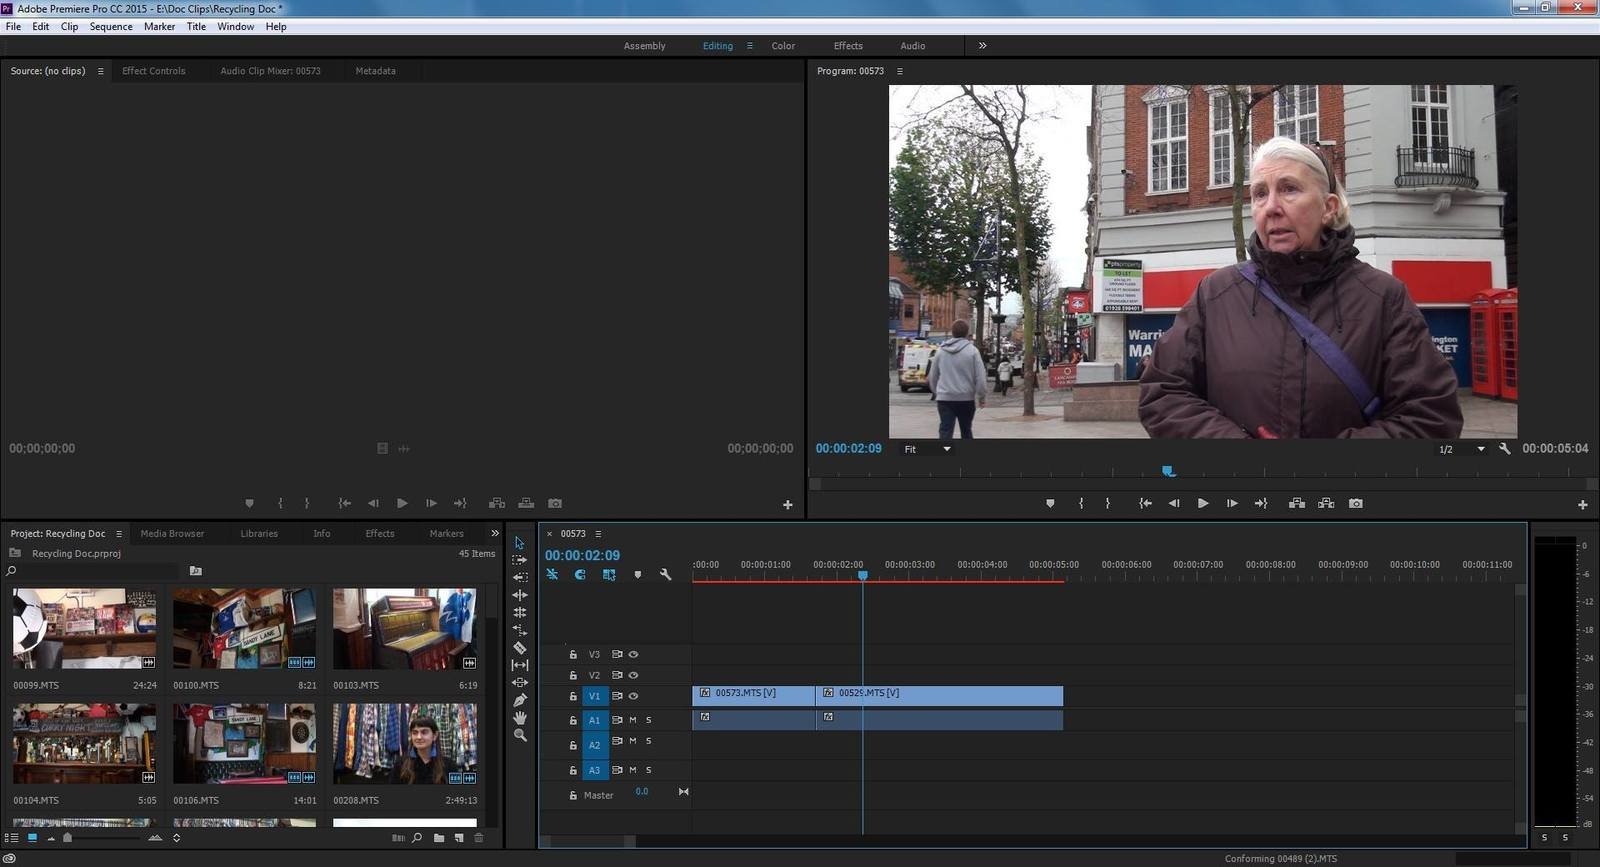This screenshot has width=1600, height=867.
Task: Click the Export Frame camera icon in Program monitor
Action: tap(1356, 504)
